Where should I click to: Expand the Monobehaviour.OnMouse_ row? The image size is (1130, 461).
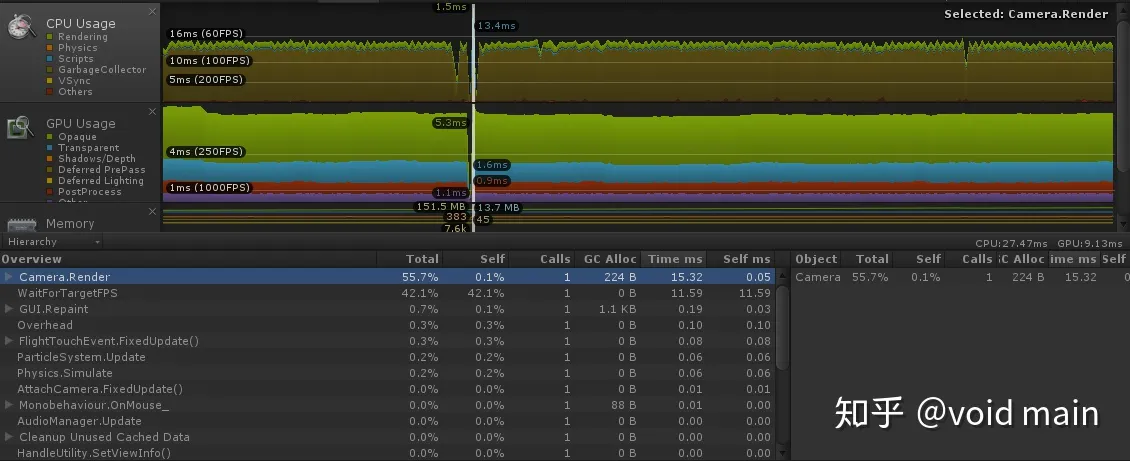click(9, 405)
